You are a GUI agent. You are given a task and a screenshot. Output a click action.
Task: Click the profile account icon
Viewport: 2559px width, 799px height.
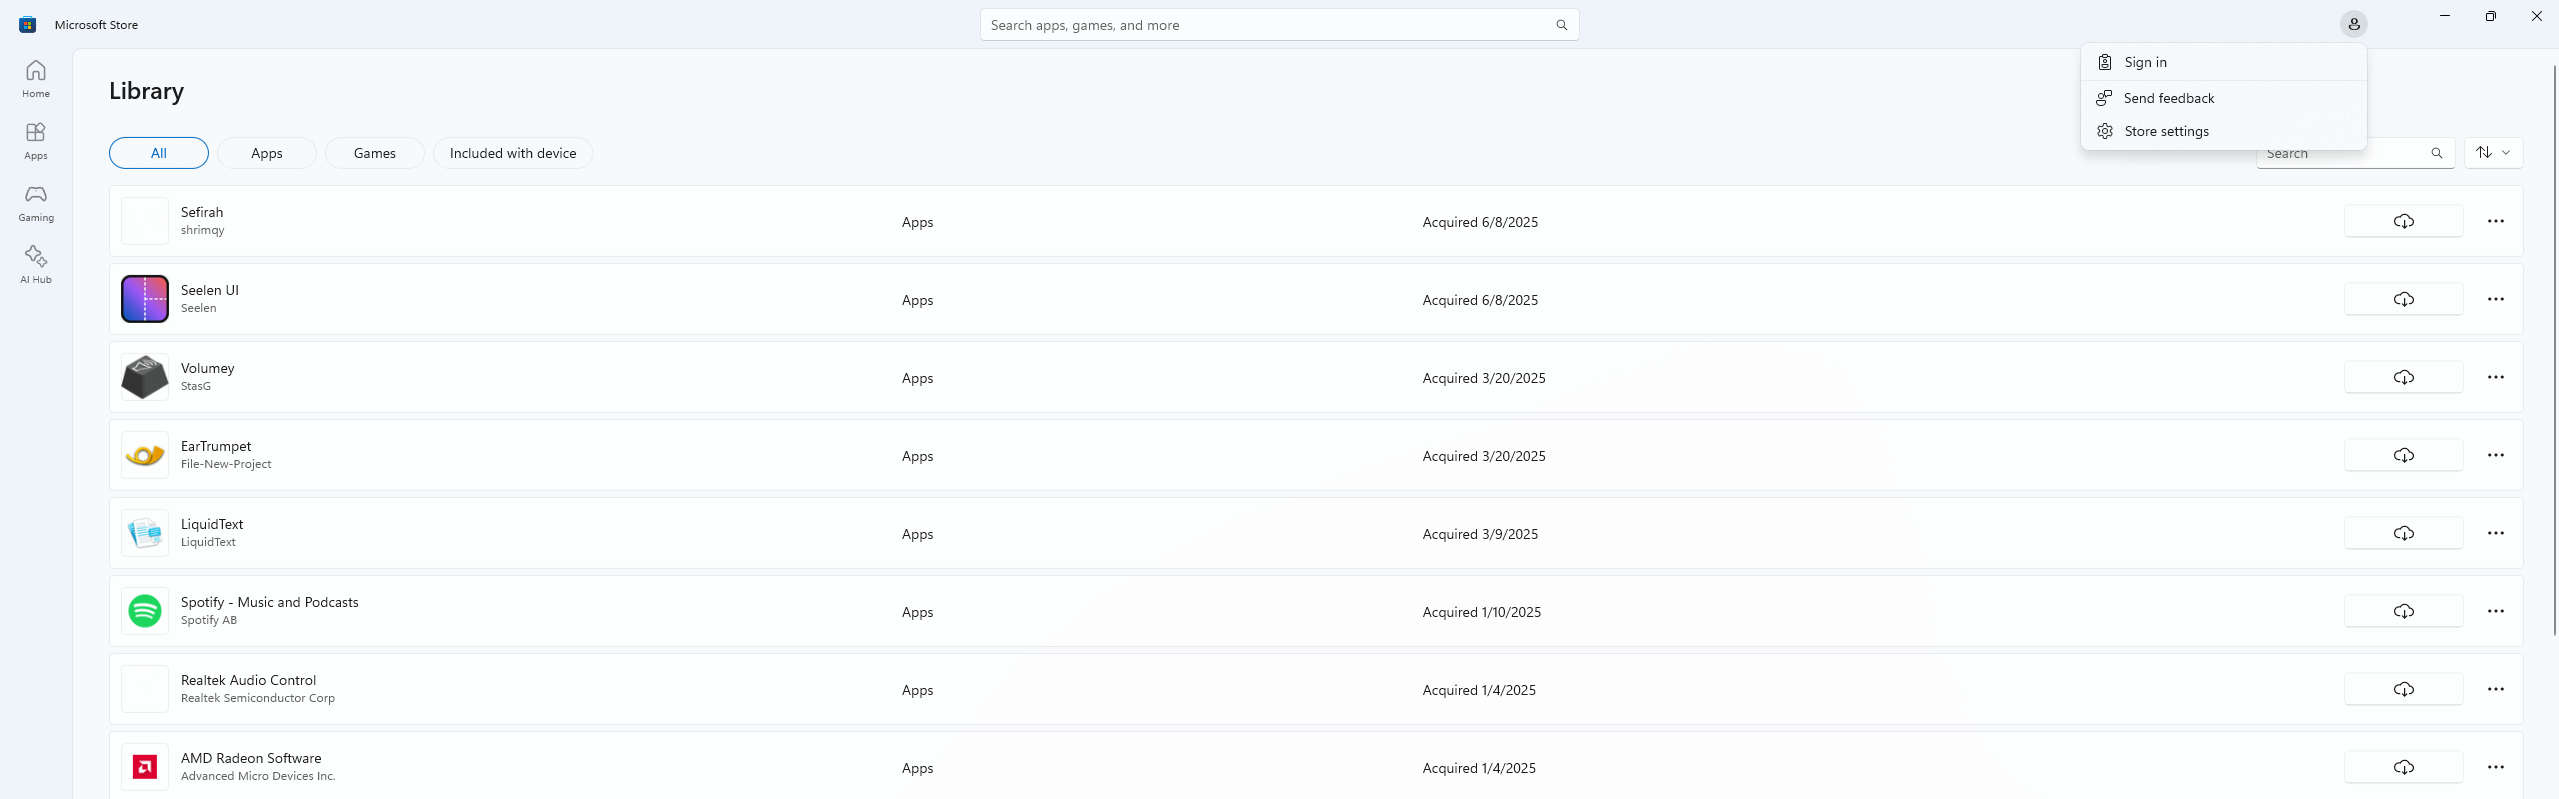click(x=2353, y=24)
